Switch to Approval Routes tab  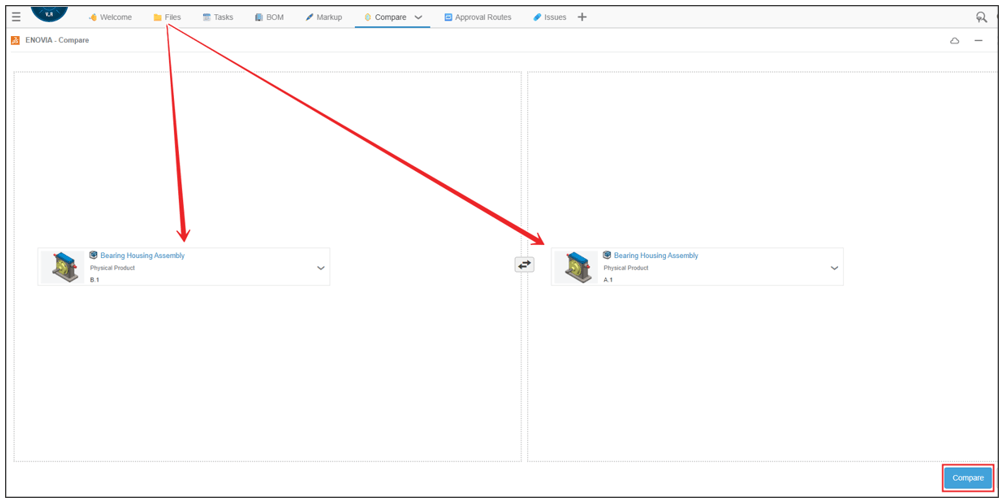pyautogui.click(x=478, y=17)
